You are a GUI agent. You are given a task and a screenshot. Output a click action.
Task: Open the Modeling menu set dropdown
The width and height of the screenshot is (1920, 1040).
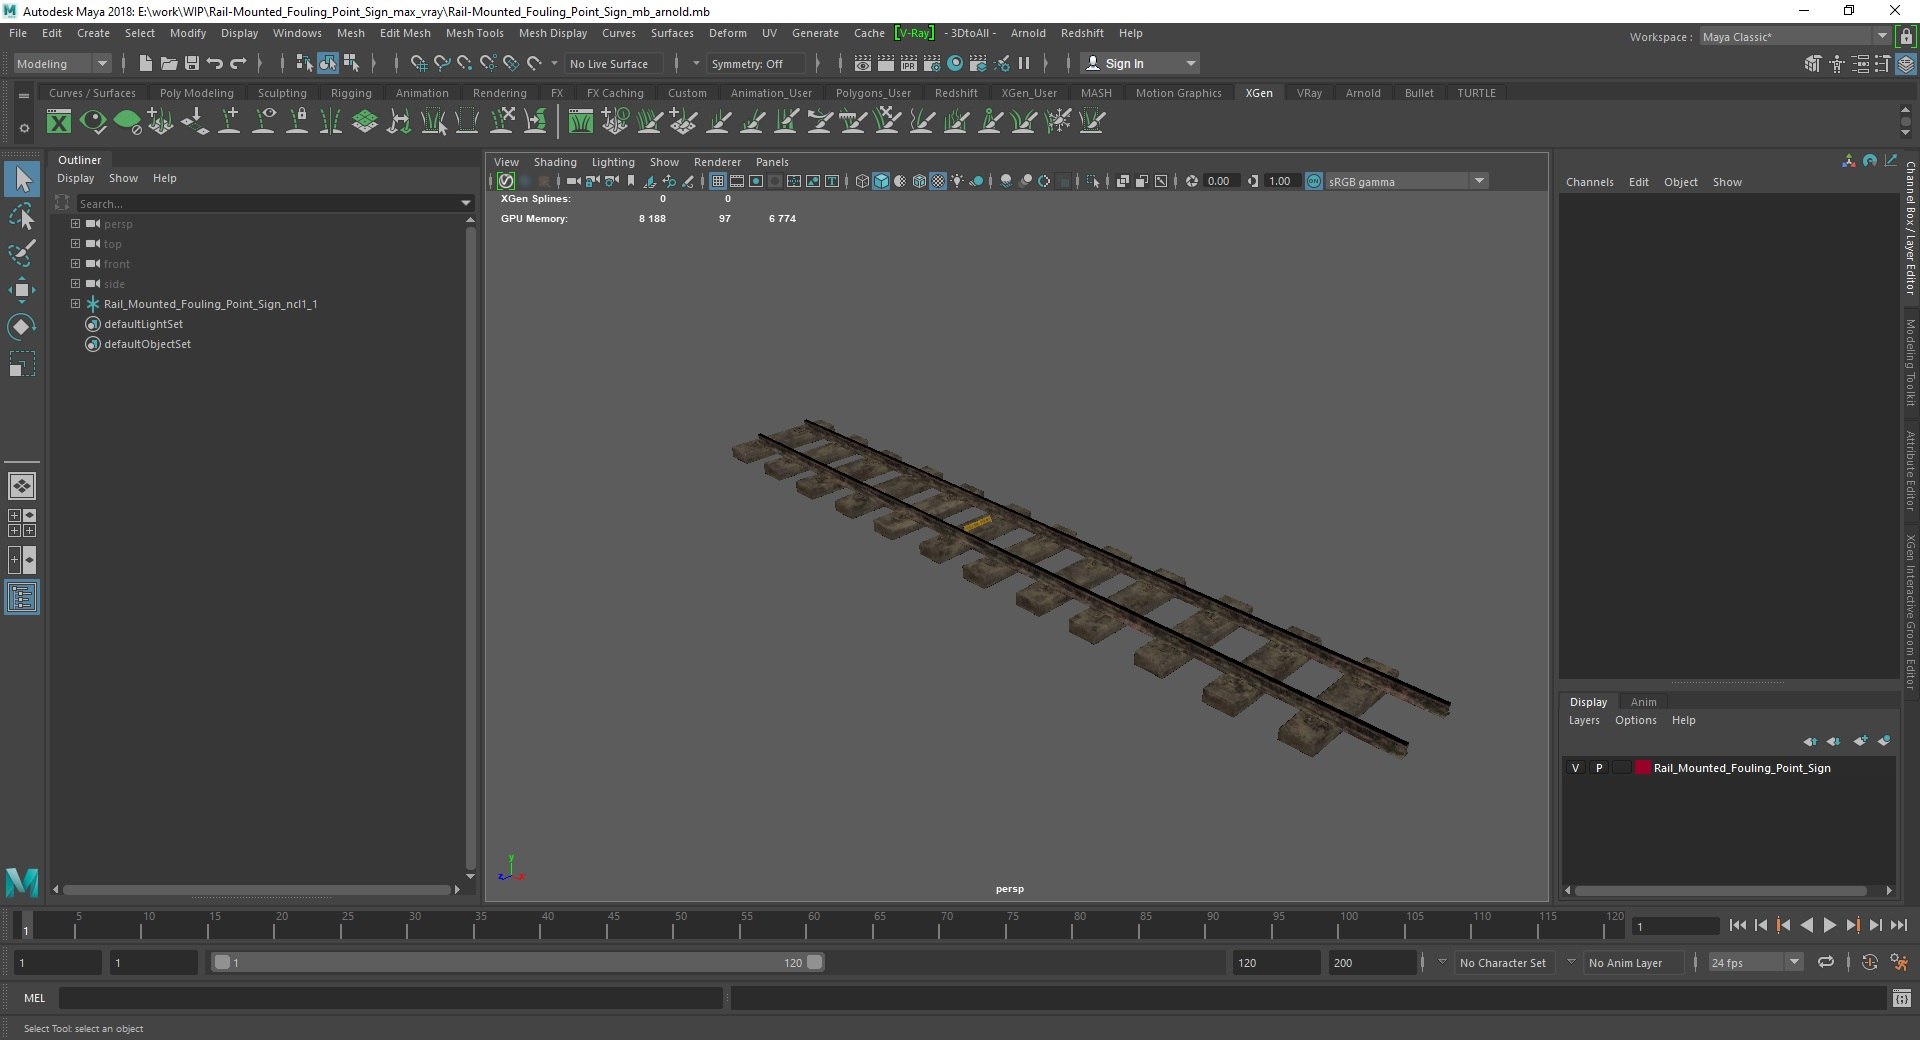pyautogui.click(x=62, y=63)
